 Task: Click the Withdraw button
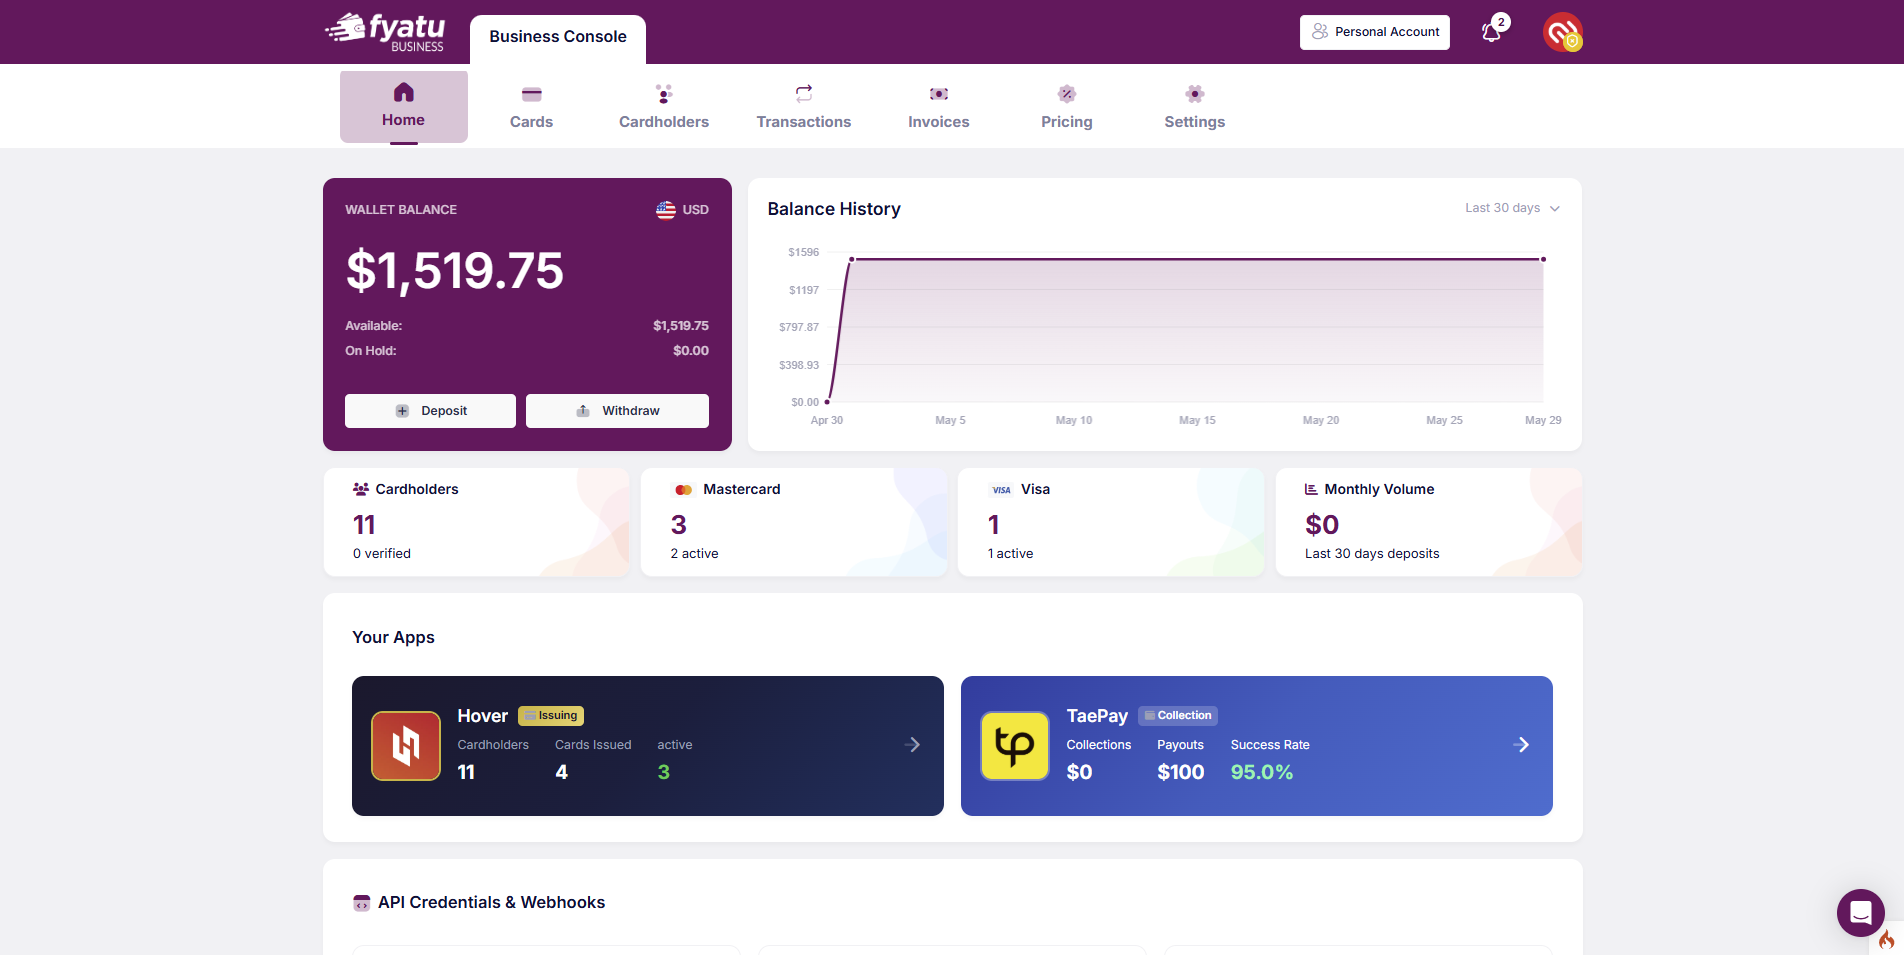point(618,411)
